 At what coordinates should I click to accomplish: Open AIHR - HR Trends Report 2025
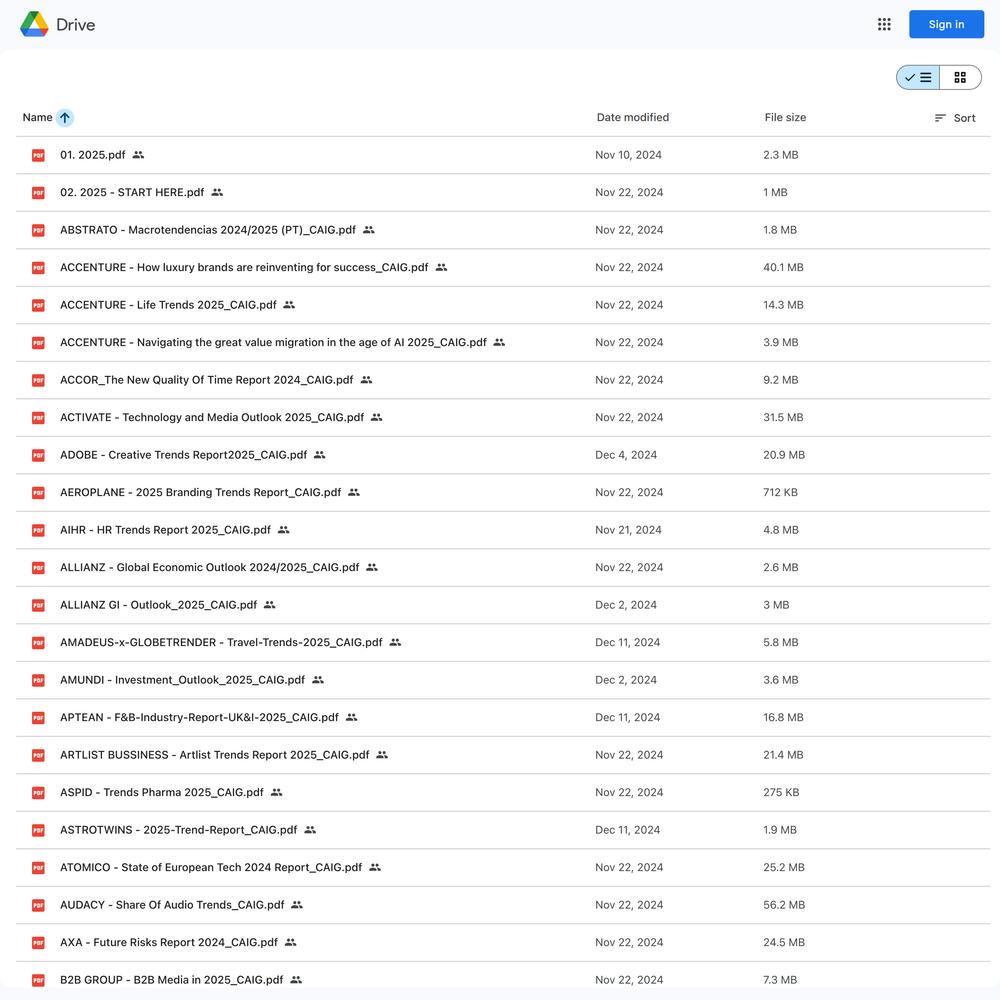pos(165,530)
